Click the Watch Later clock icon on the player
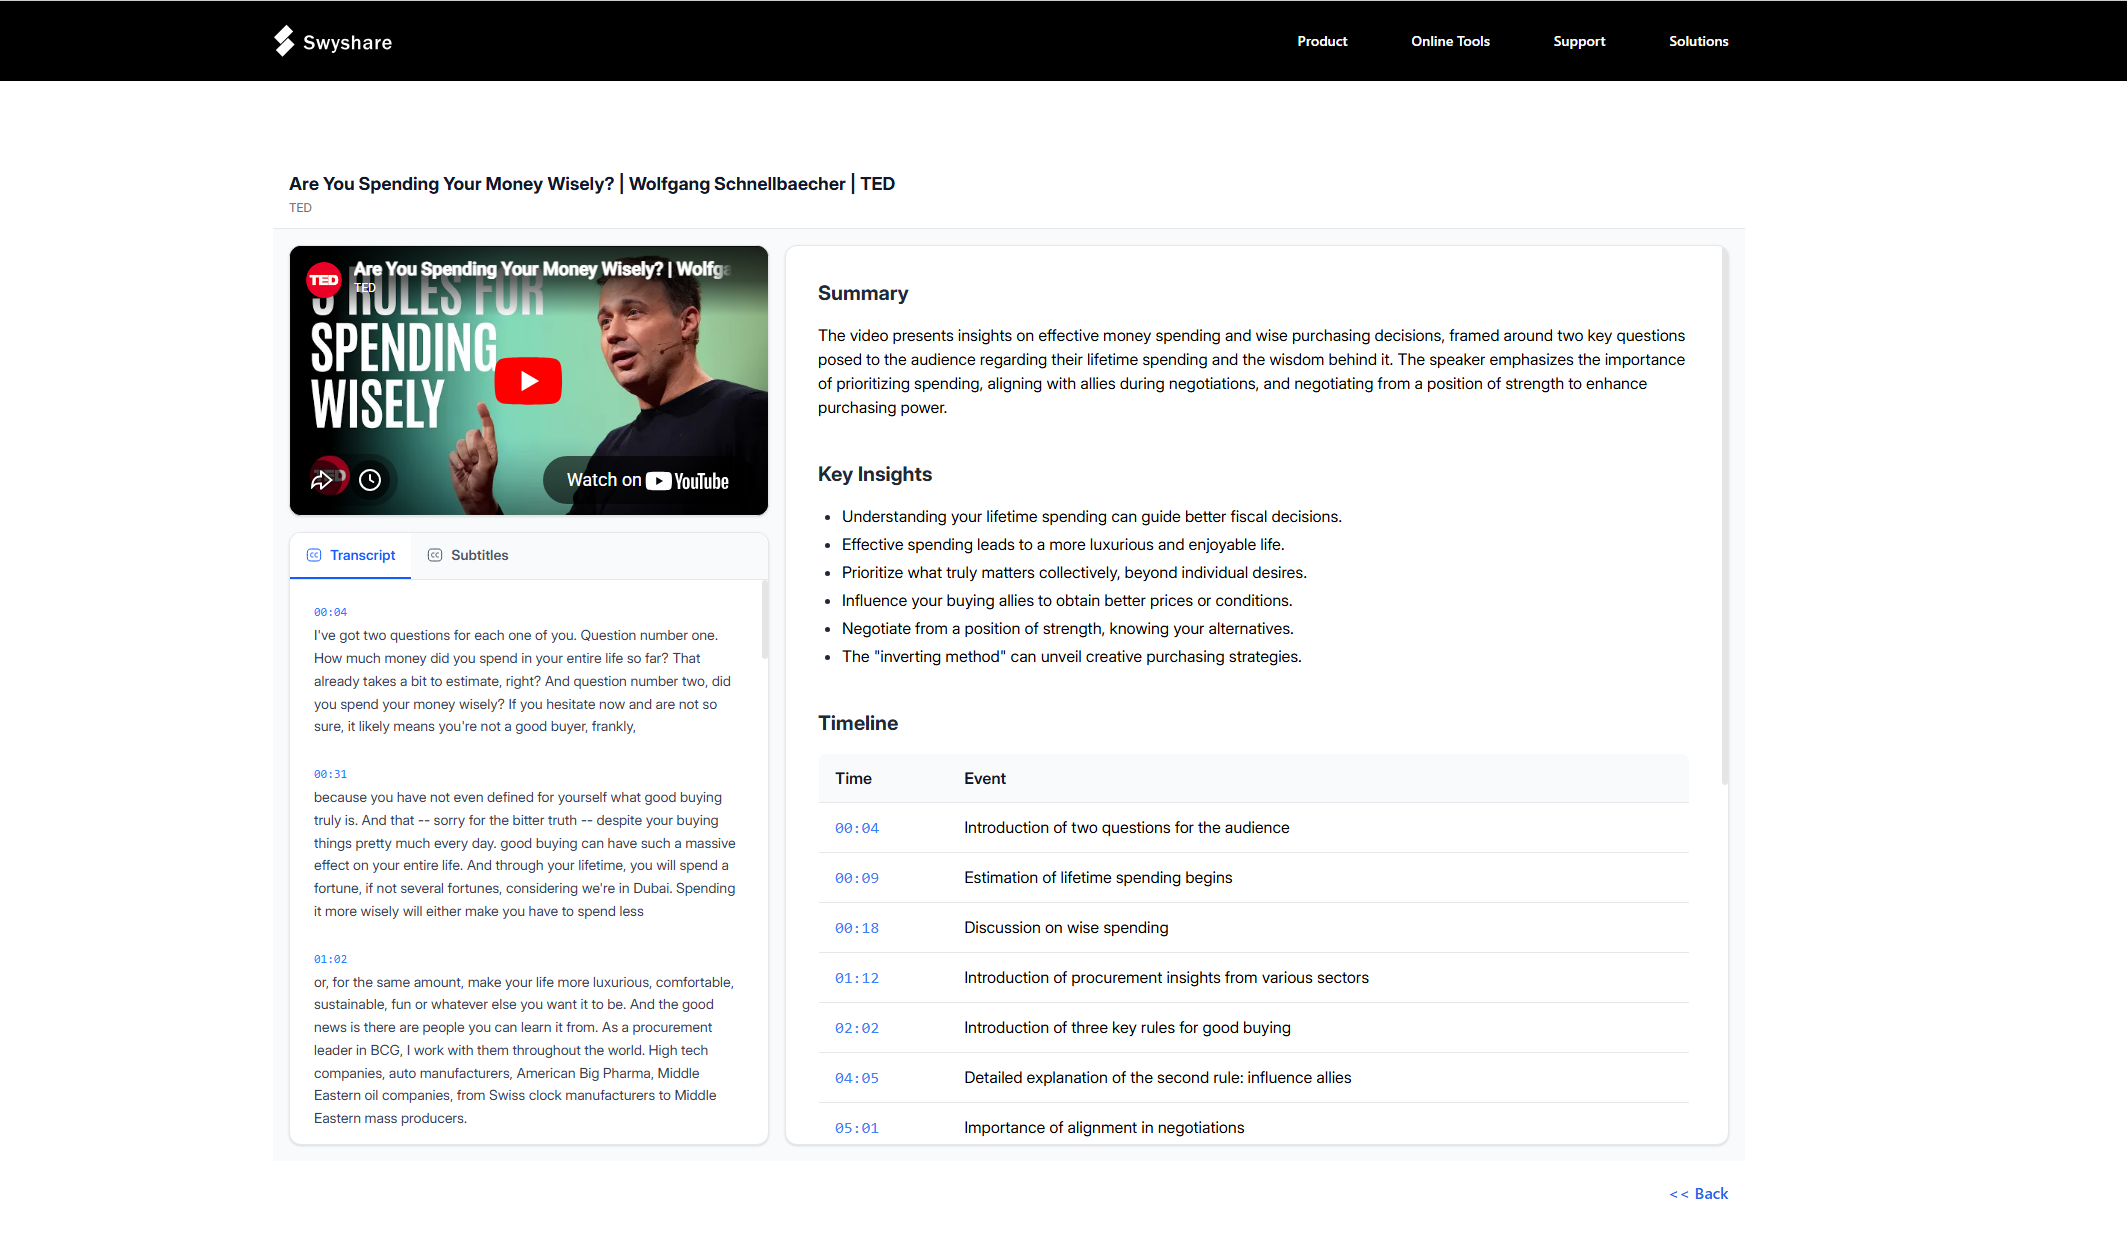 pos(370,479)
